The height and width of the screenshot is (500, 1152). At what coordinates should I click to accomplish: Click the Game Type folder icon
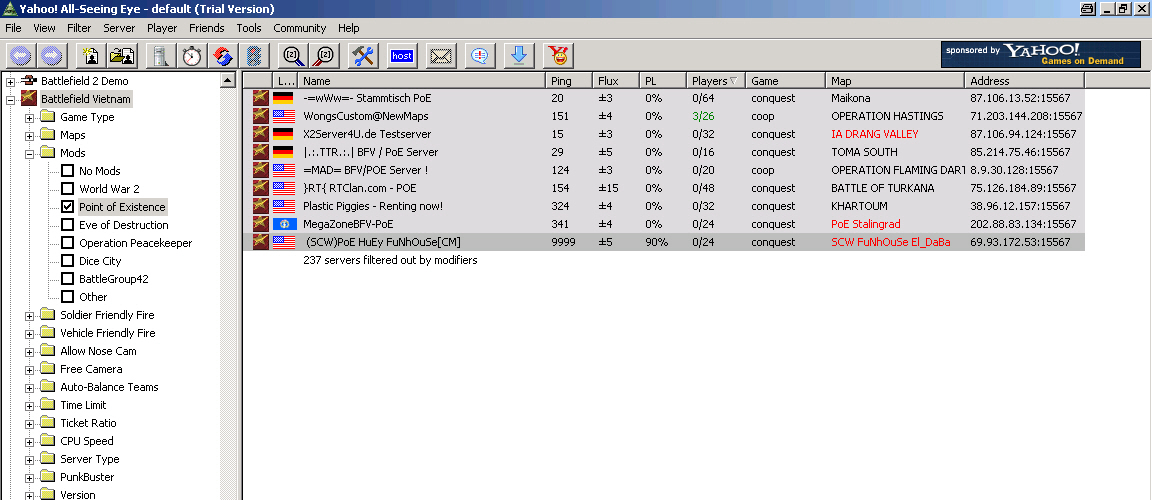coord(48,117)
